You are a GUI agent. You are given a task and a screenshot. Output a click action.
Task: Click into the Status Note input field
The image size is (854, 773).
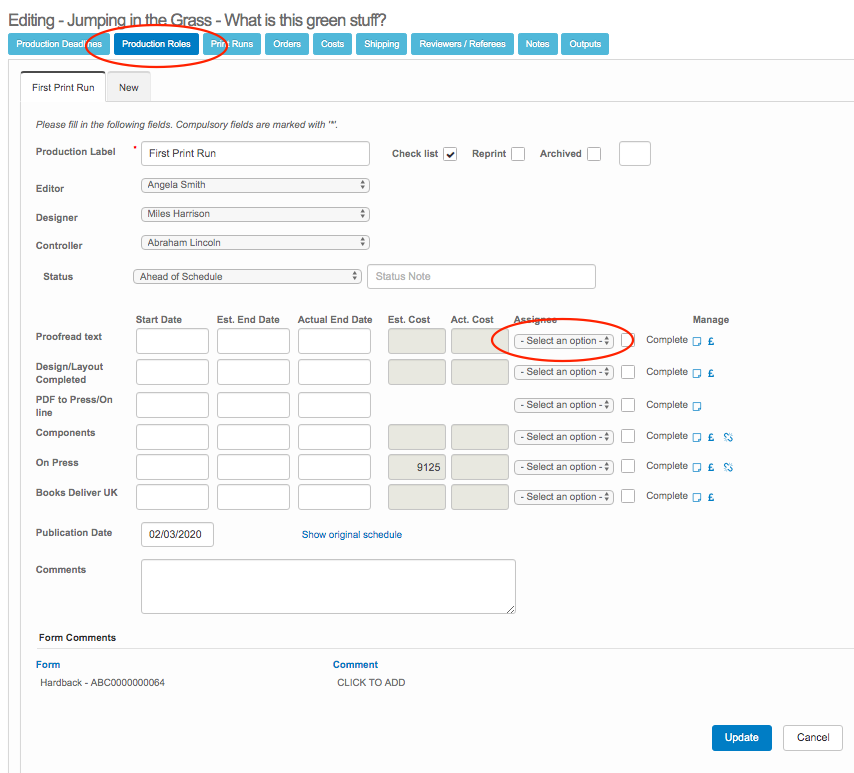[x=481, y=277]
